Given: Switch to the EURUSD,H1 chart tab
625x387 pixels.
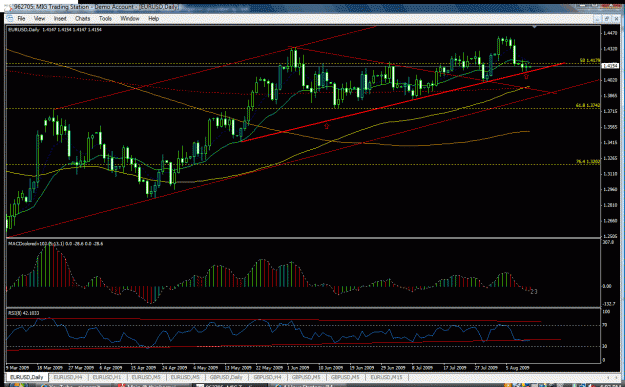Looking at the screenshot, I should coord(107,377).
